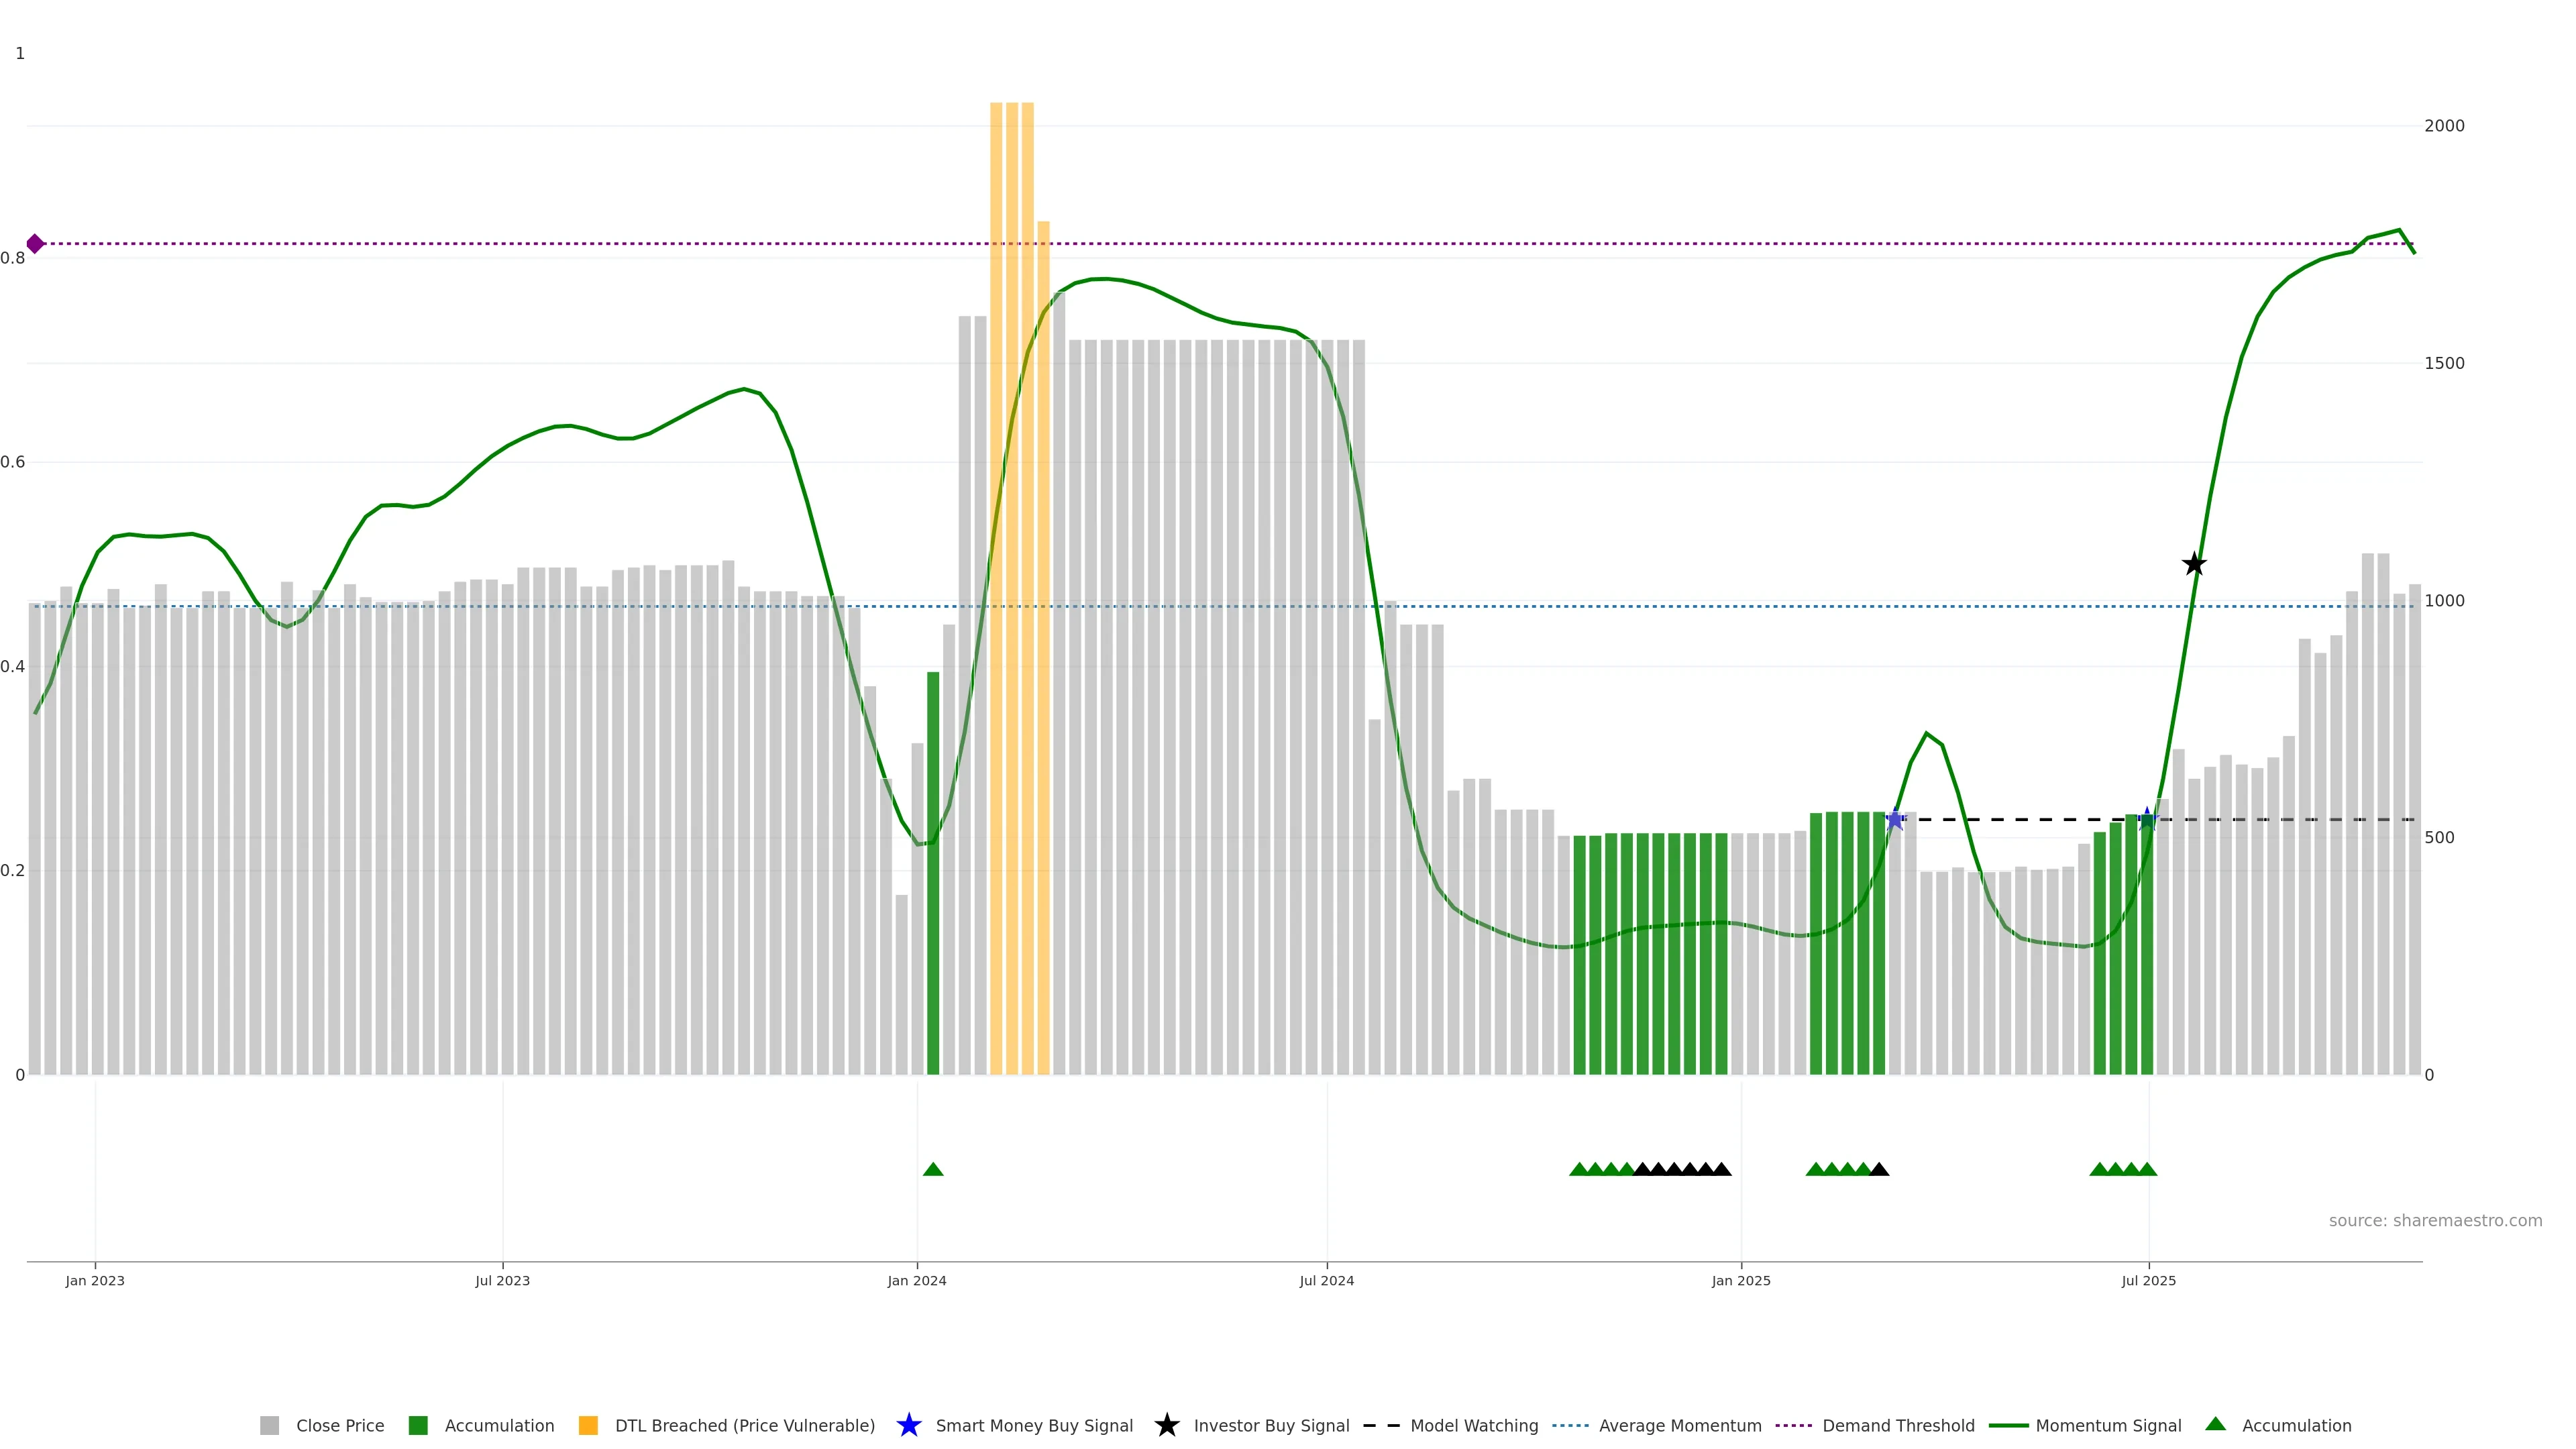
Task: Click the purple diamond Demand Threshold marker
Action: (35, 244)
